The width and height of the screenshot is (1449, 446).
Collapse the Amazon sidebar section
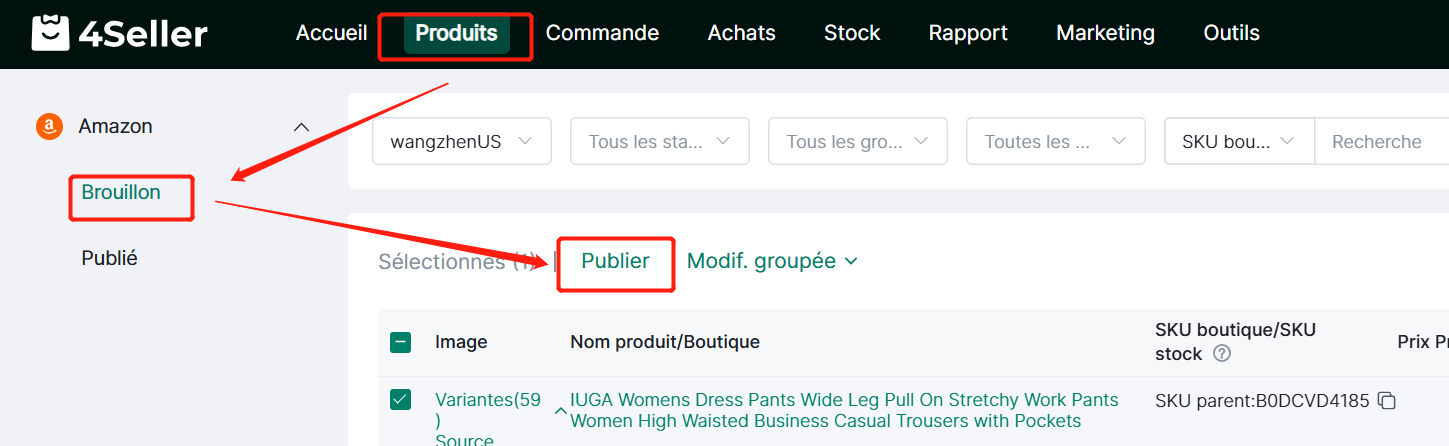300,127
